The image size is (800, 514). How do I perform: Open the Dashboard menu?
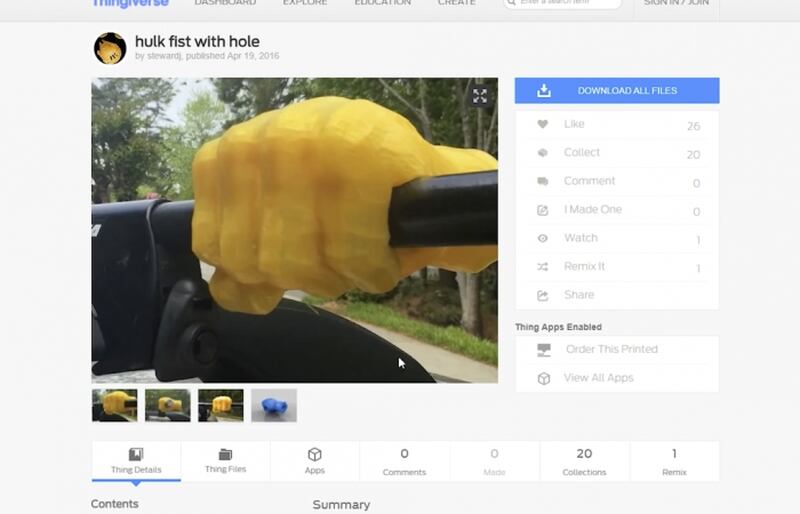pyautogui.click(x=225, y=3)
